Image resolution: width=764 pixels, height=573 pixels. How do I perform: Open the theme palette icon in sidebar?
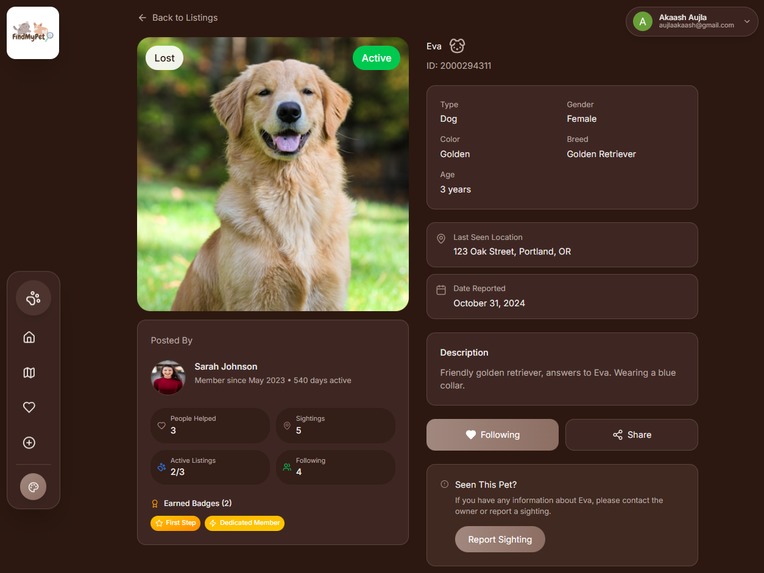point(33,487)
